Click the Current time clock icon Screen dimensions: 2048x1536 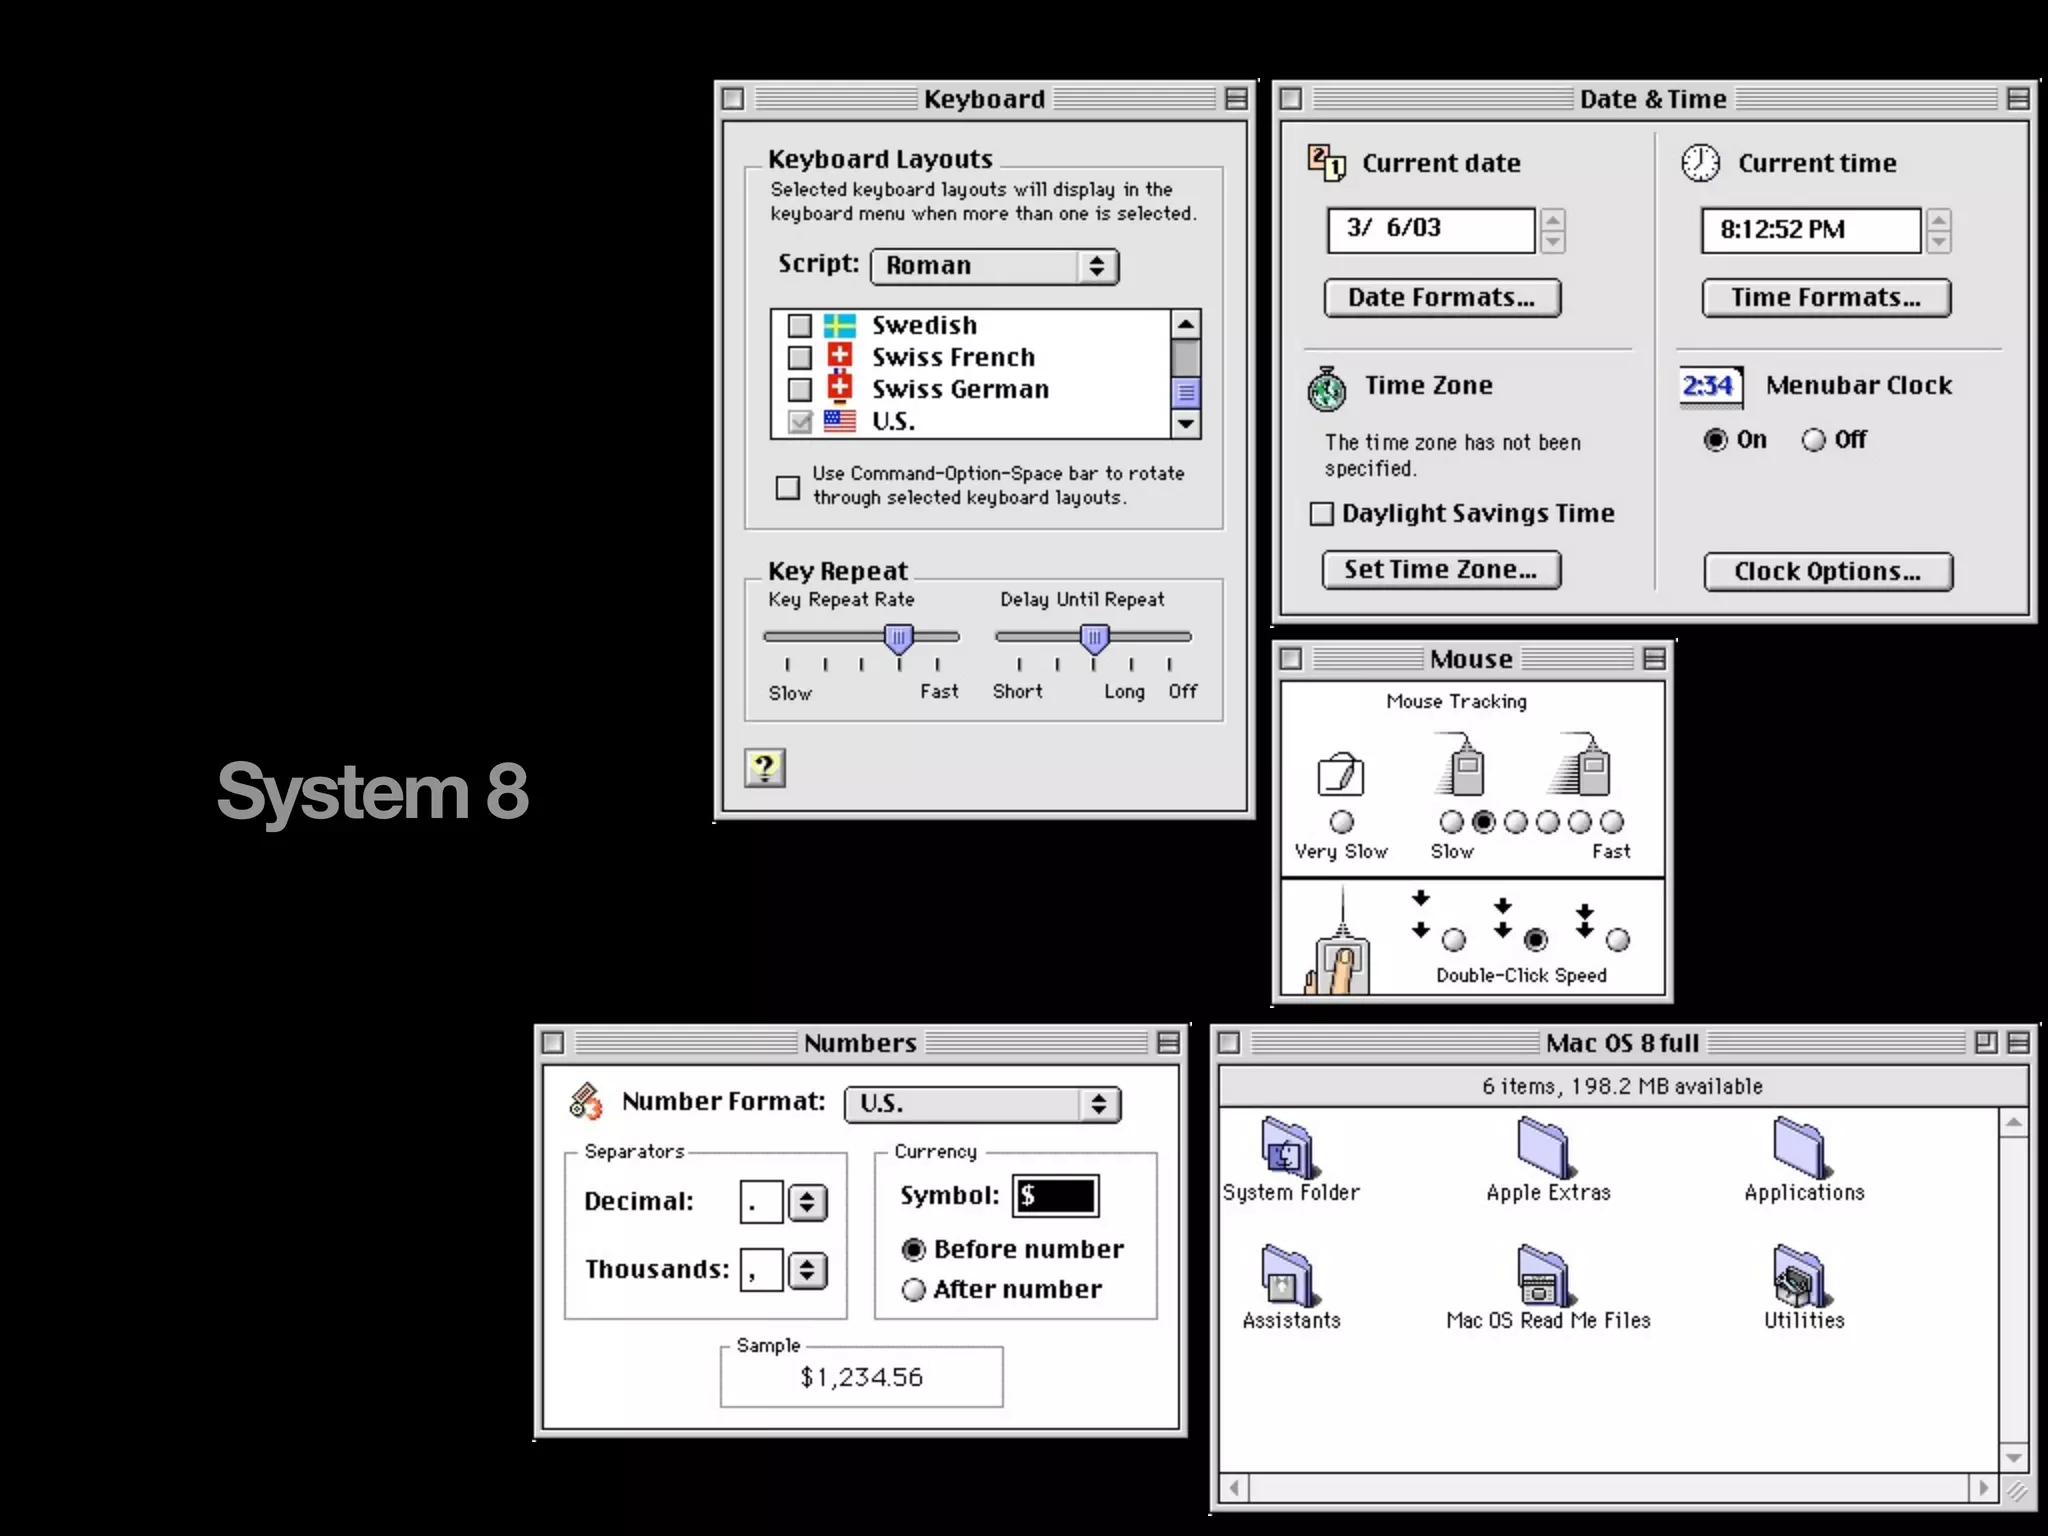point(1700,163)
